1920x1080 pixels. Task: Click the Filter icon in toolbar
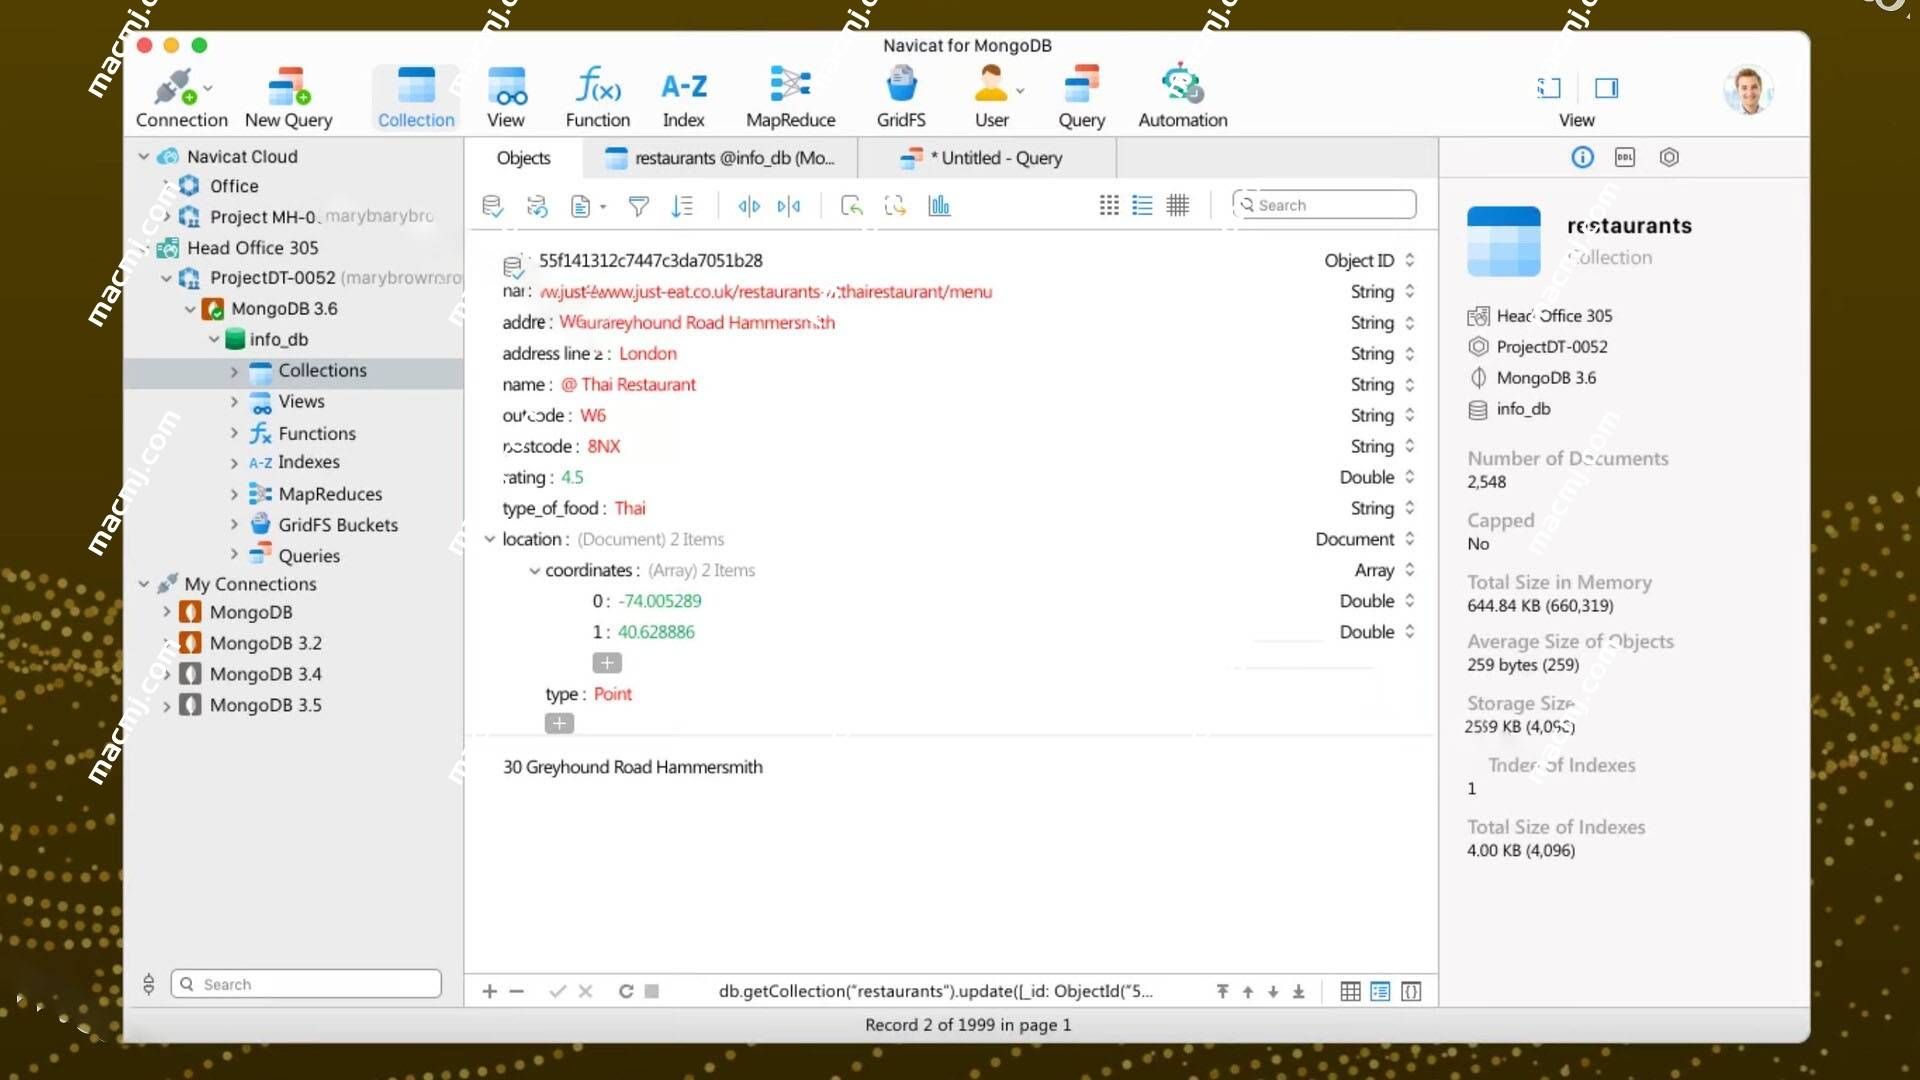(637, 206)
